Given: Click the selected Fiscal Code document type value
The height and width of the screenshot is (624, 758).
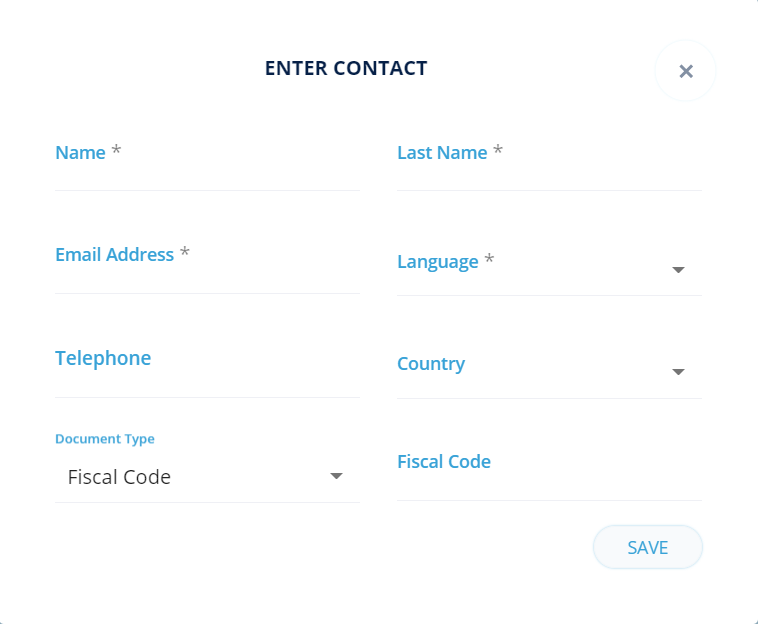Looking at the screenshot, I should pyautogui.click(x=119, y=477).
